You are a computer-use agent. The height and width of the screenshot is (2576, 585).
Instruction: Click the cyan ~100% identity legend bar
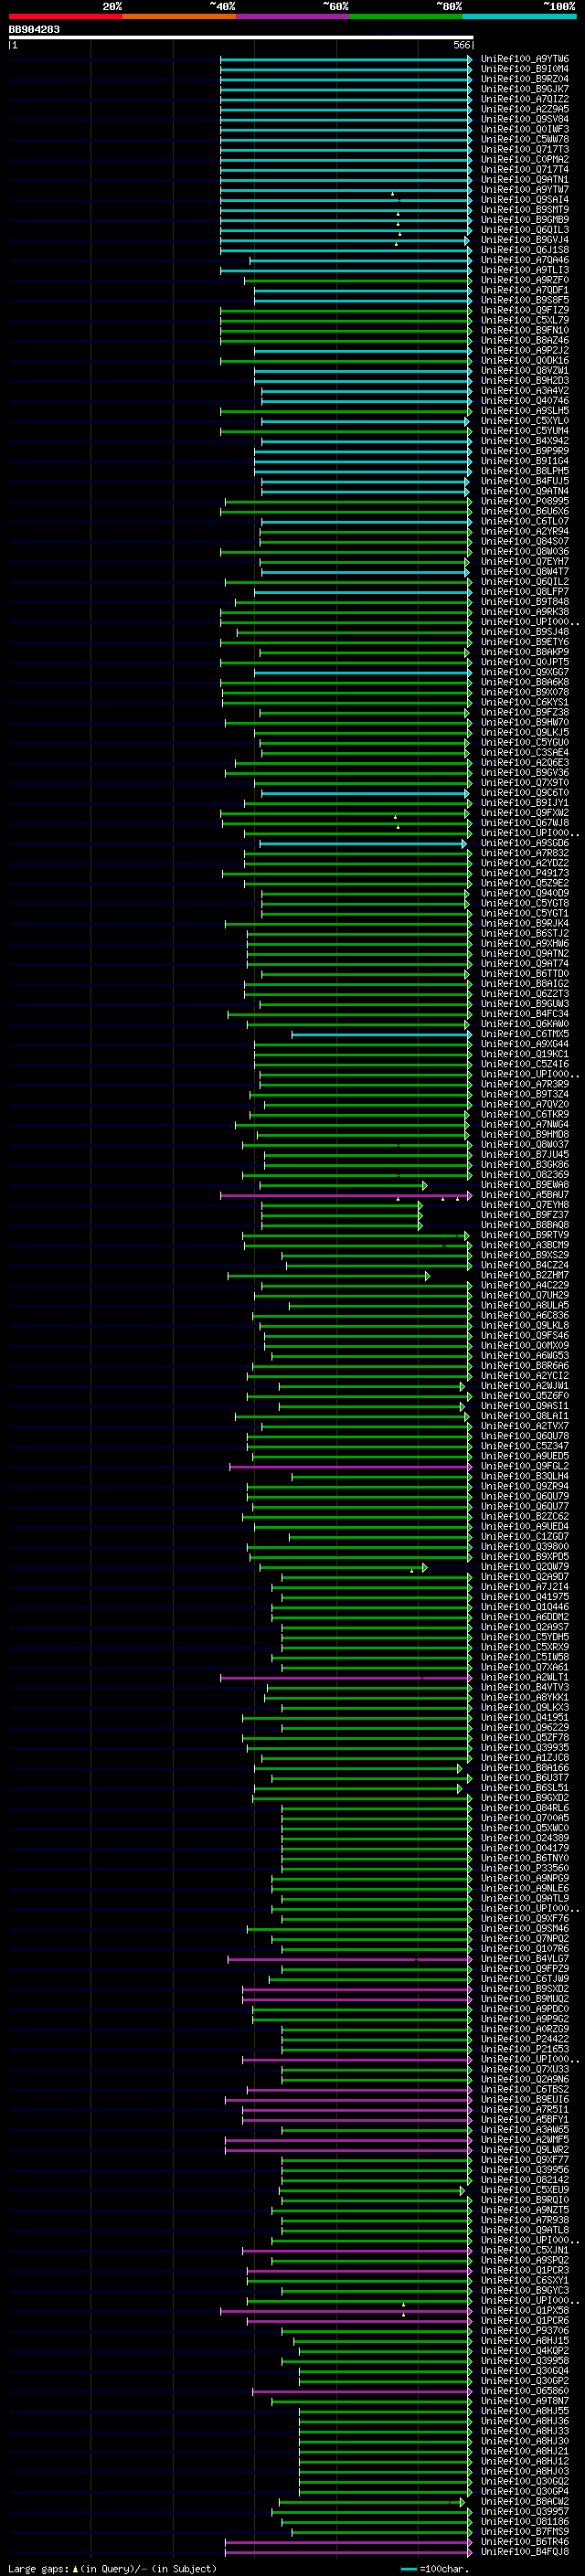pos(520,16)
